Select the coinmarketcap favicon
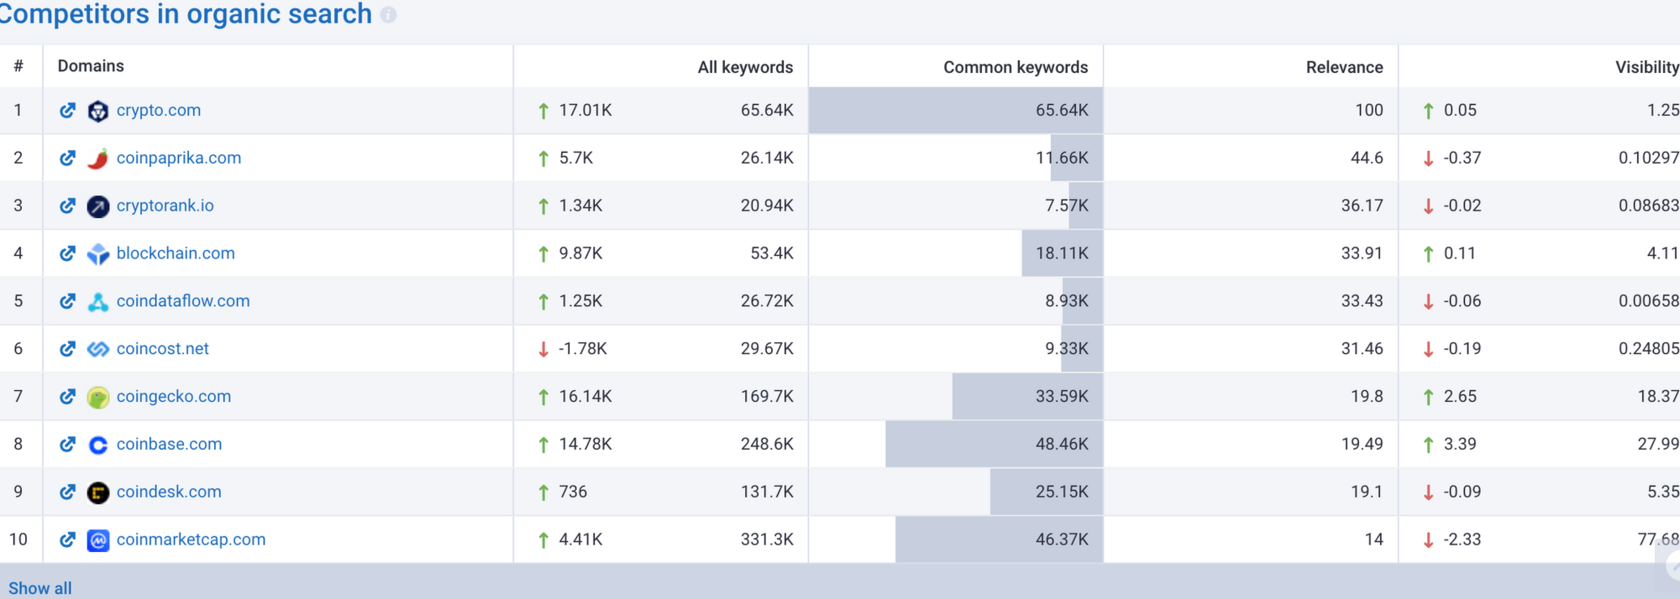Screen dimensions: 1680x599 point(97,539)
